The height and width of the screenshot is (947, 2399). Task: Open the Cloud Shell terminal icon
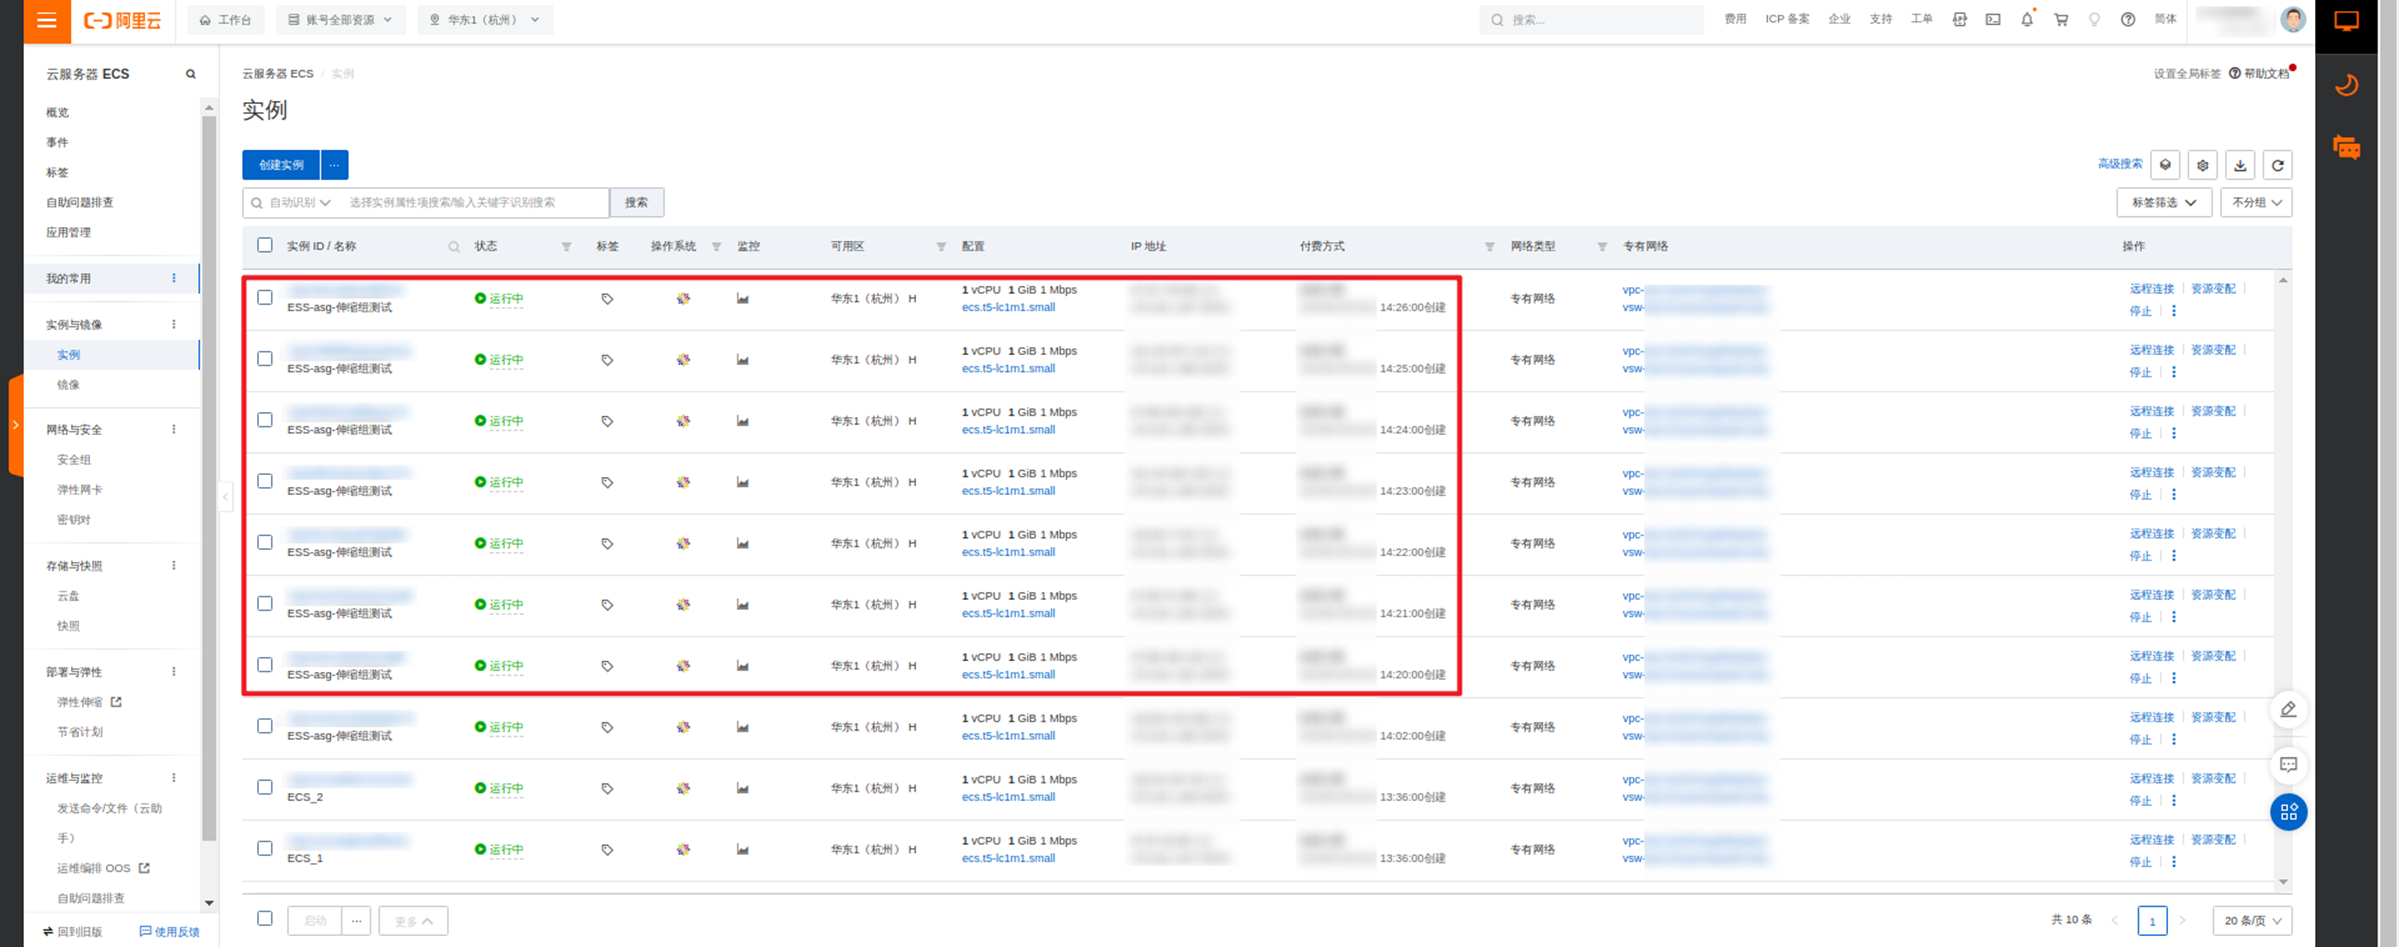click(x=1993, y=19)
